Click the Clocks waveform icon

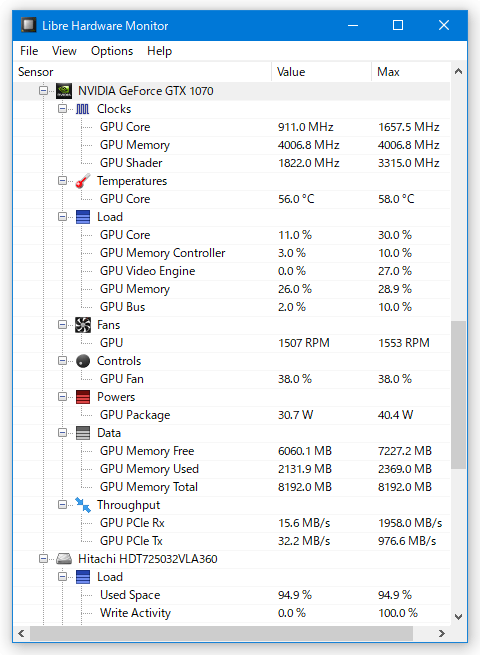[x=83, y=109]
